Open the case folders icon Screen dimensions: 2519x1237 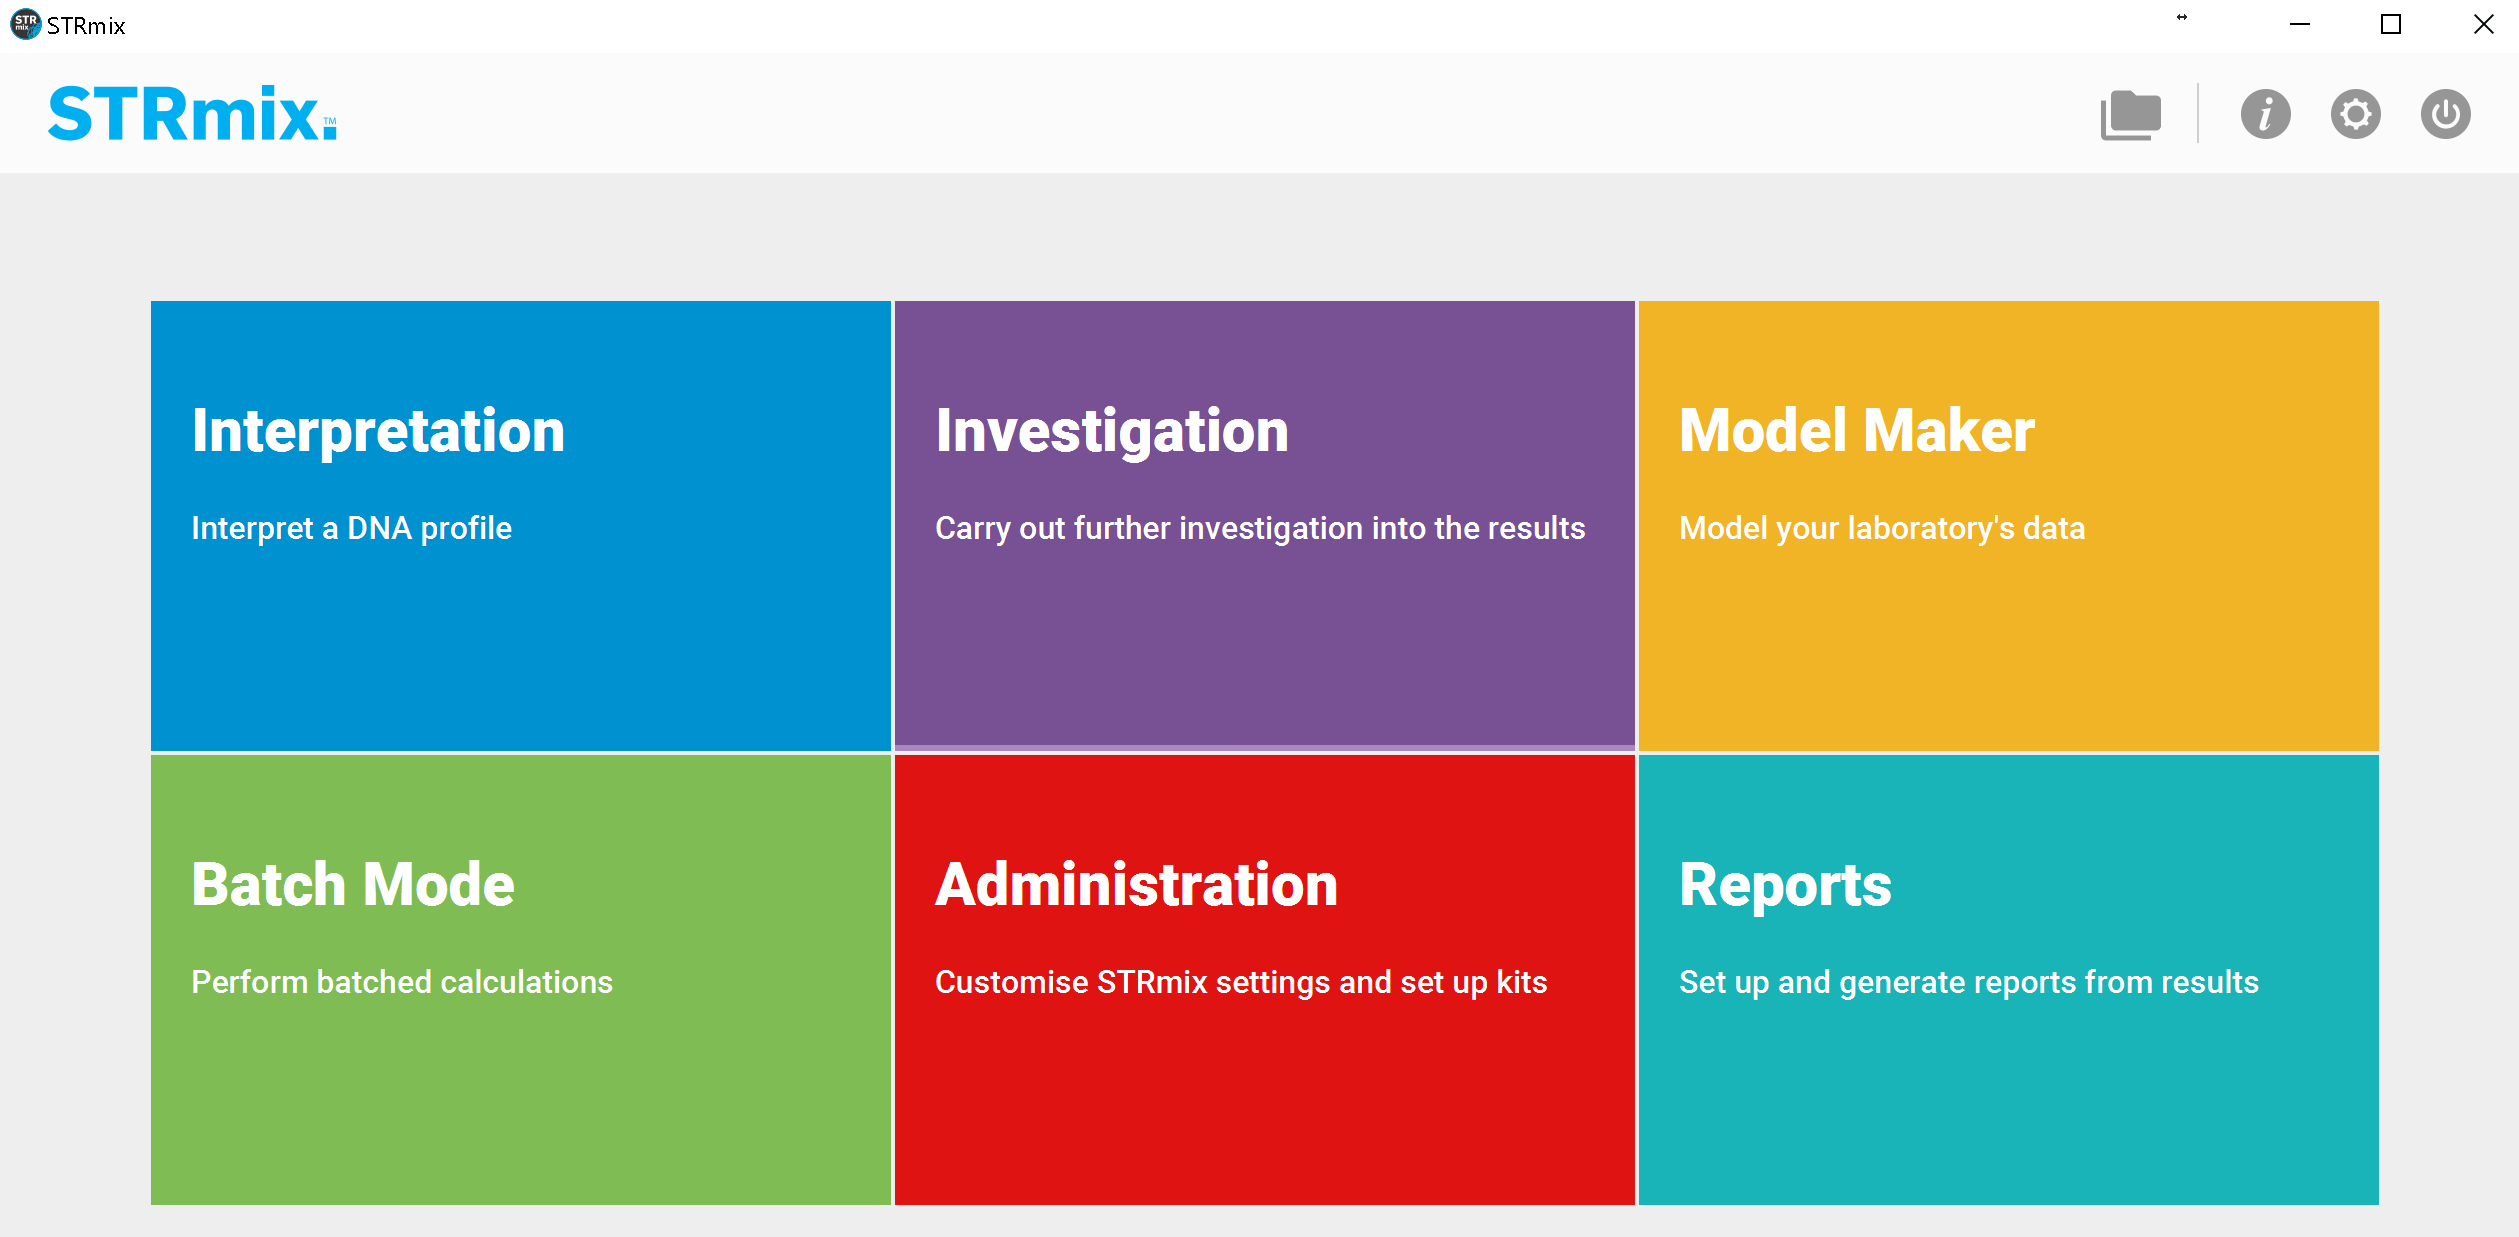tap(2130, 115)
